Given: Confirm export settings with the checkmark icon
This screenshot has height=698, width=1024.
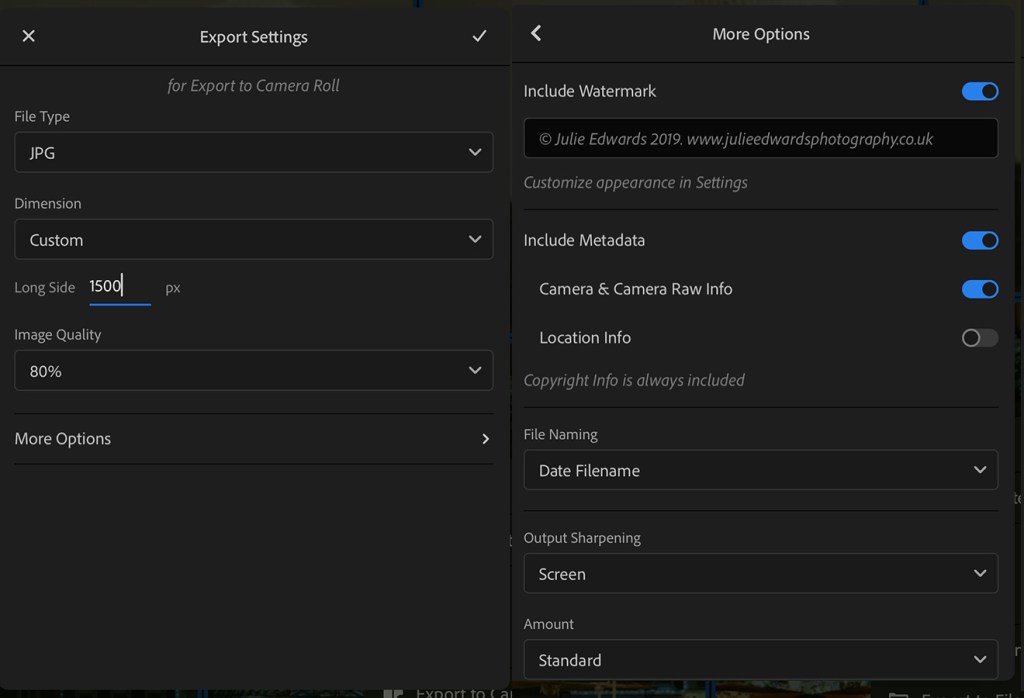Looking at the screenshot, I should pyautogui.click(x=479, y=36).
